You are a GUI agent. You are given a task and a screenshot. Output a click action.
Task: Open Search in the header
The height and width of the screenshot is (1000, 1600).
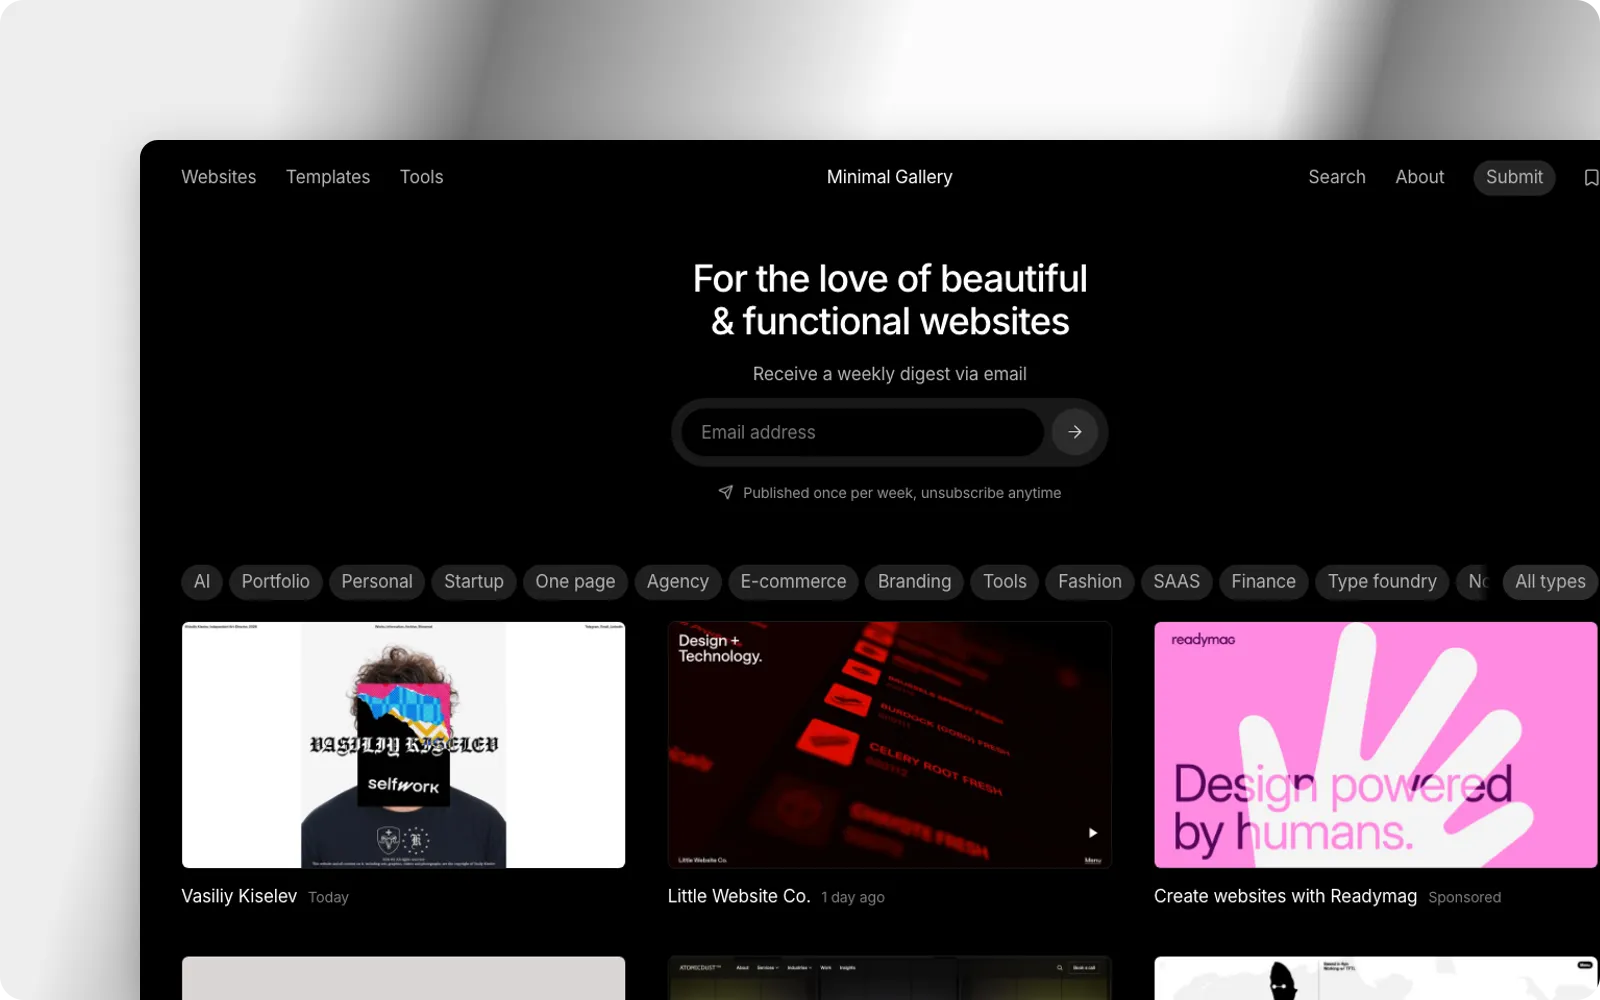[1336, 177]
